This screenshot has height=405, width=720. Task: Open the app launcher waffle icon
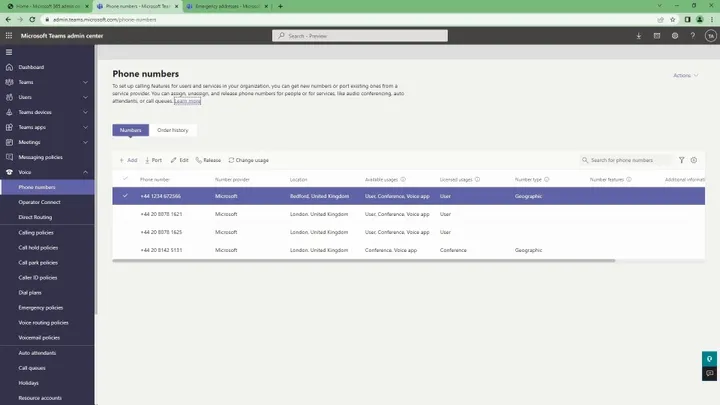[x=9, y=35]
